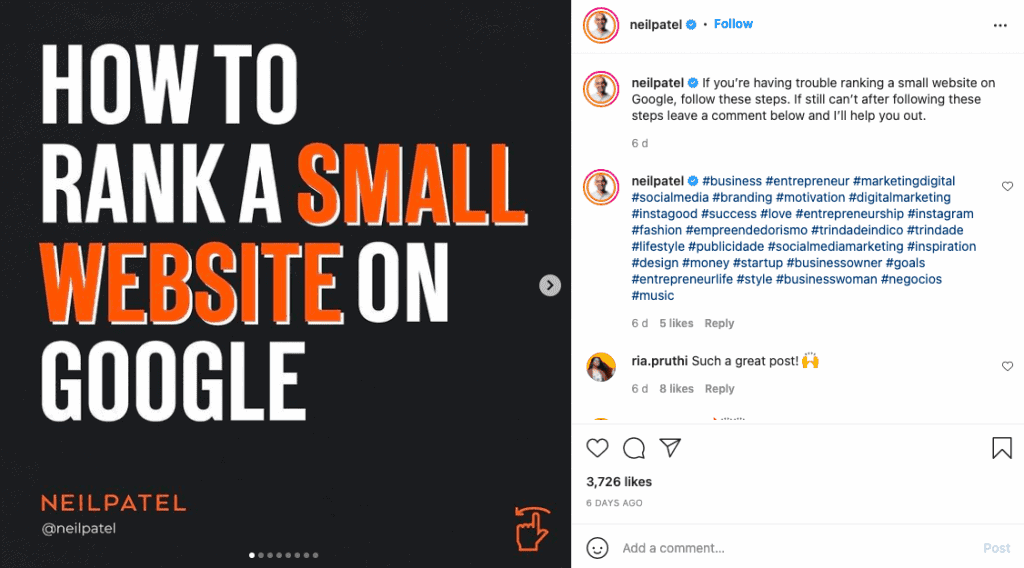
Task: Open the #marketingdigital hashtag
Action: click(903, 181)
